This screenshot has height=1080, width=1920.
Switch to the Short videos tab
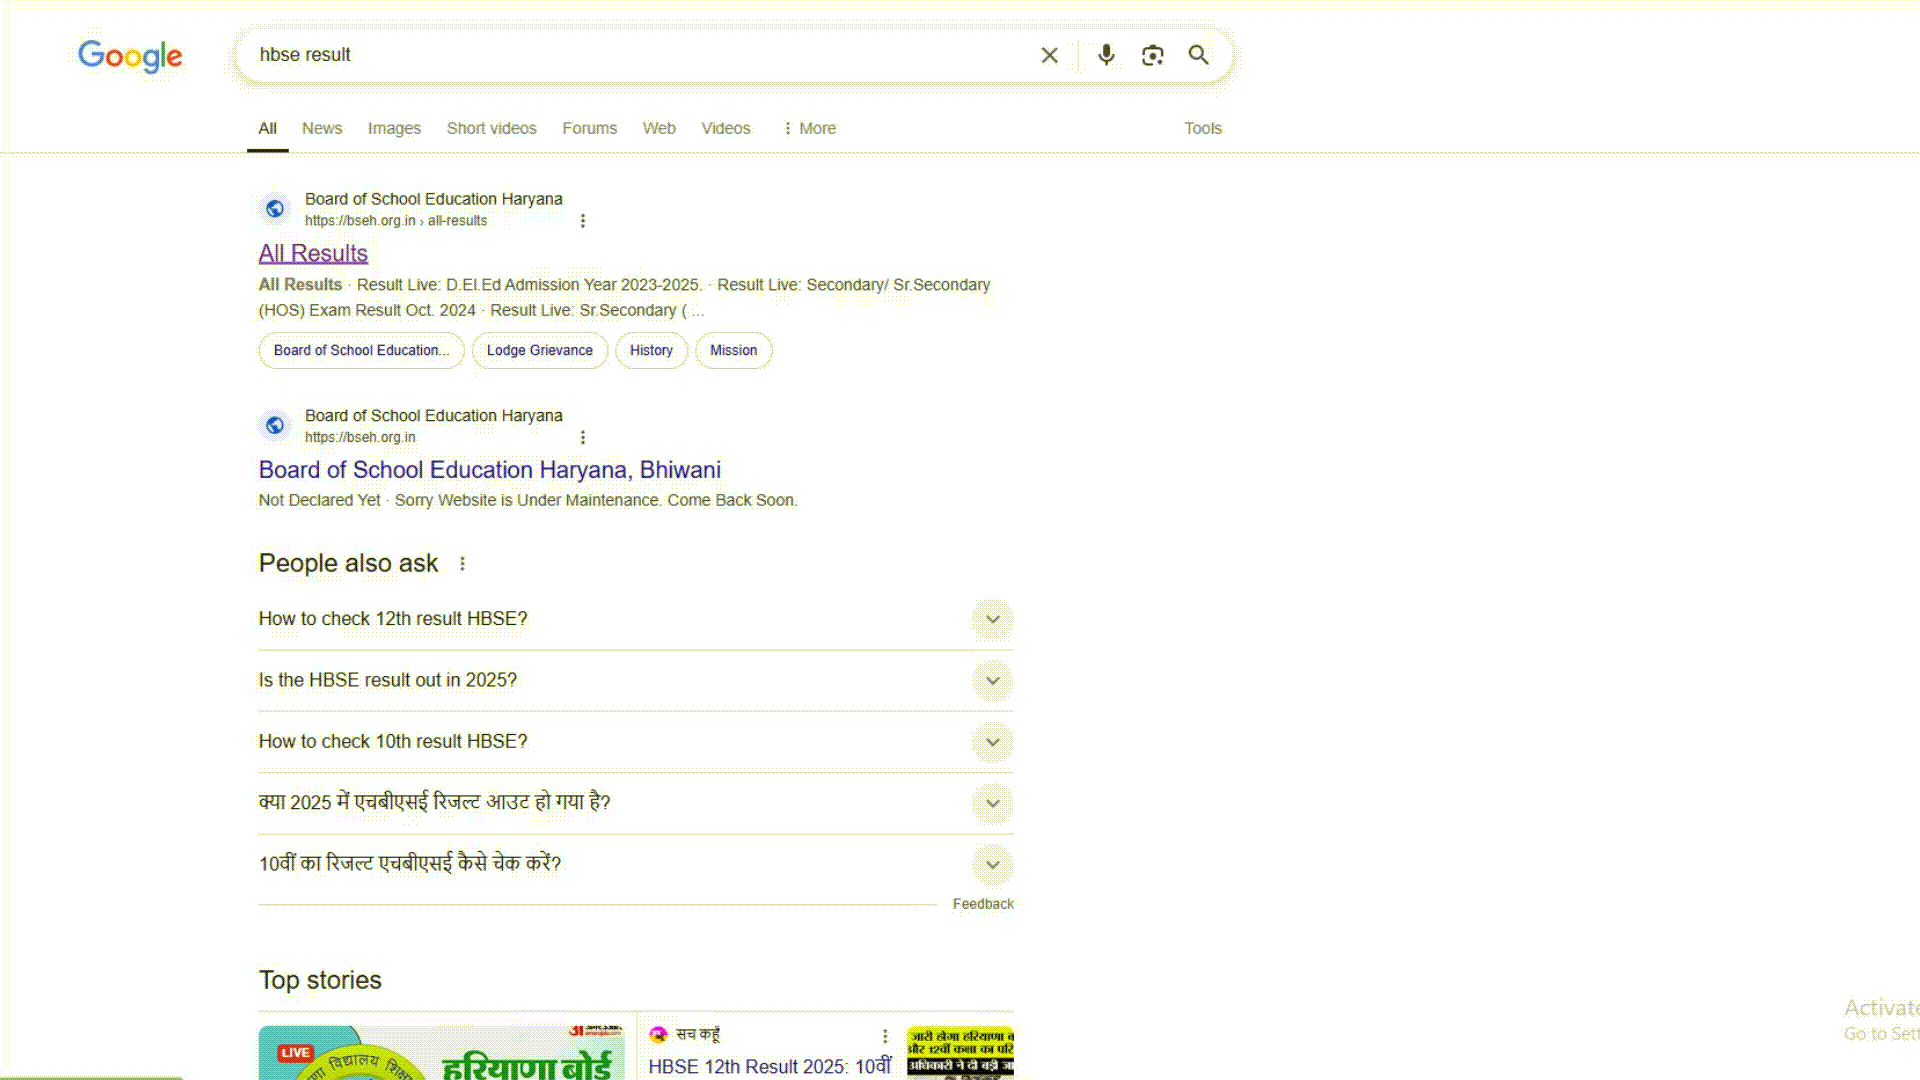pos(492,128)
